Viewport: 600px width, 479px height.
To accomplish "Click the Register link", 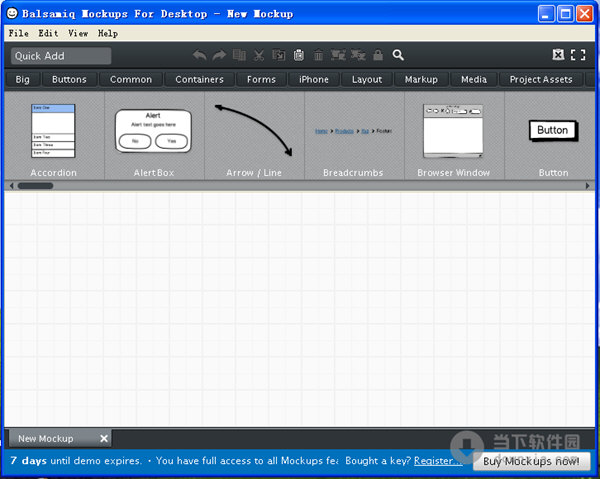I will [x=438, y=461].
